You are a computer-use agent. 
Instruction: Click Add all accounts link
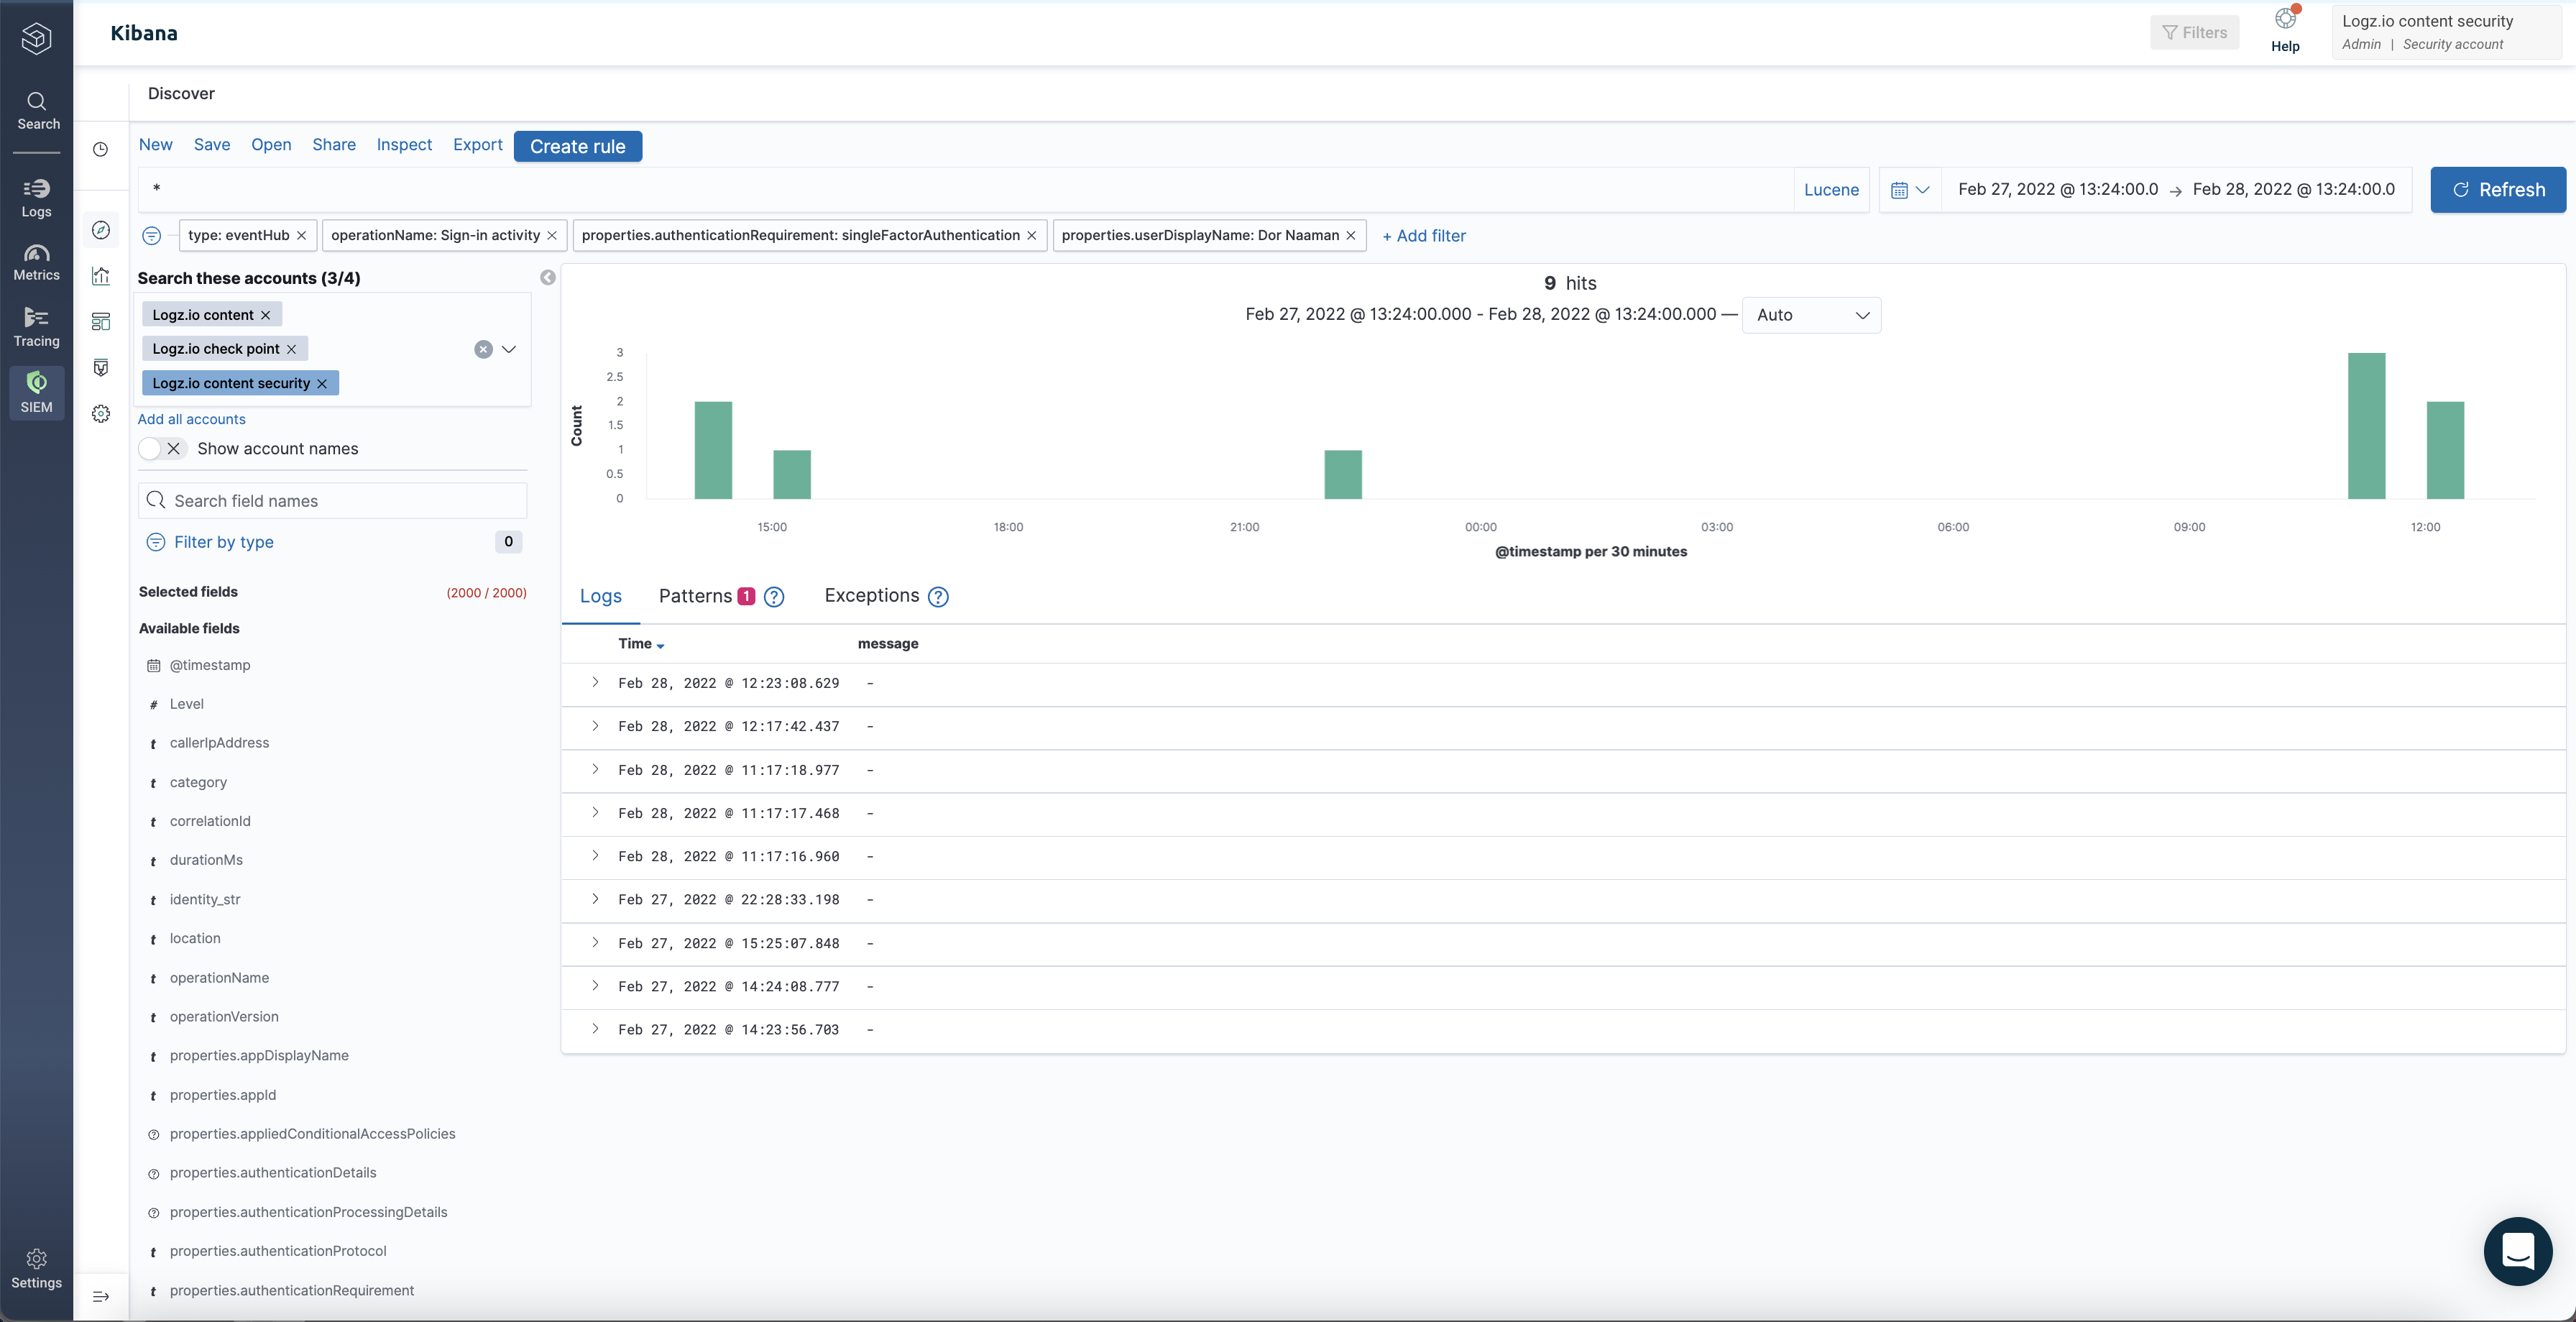[191, 419]
